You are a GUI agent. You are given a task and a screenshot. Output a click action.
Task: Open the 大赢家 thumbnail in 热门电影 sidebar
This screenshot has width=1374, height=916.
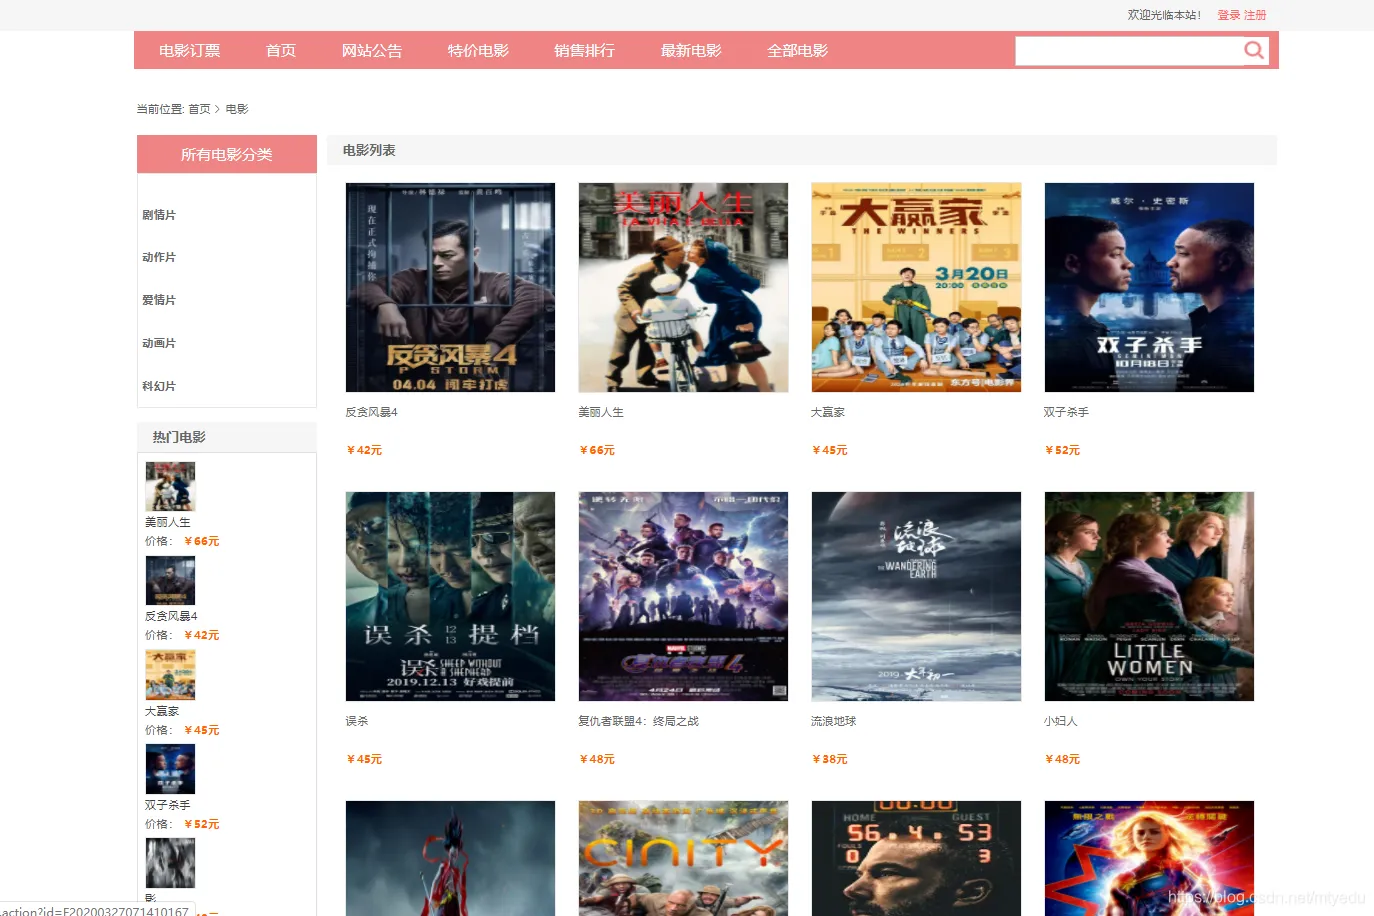pyautogui.click(x=170, y=675)
